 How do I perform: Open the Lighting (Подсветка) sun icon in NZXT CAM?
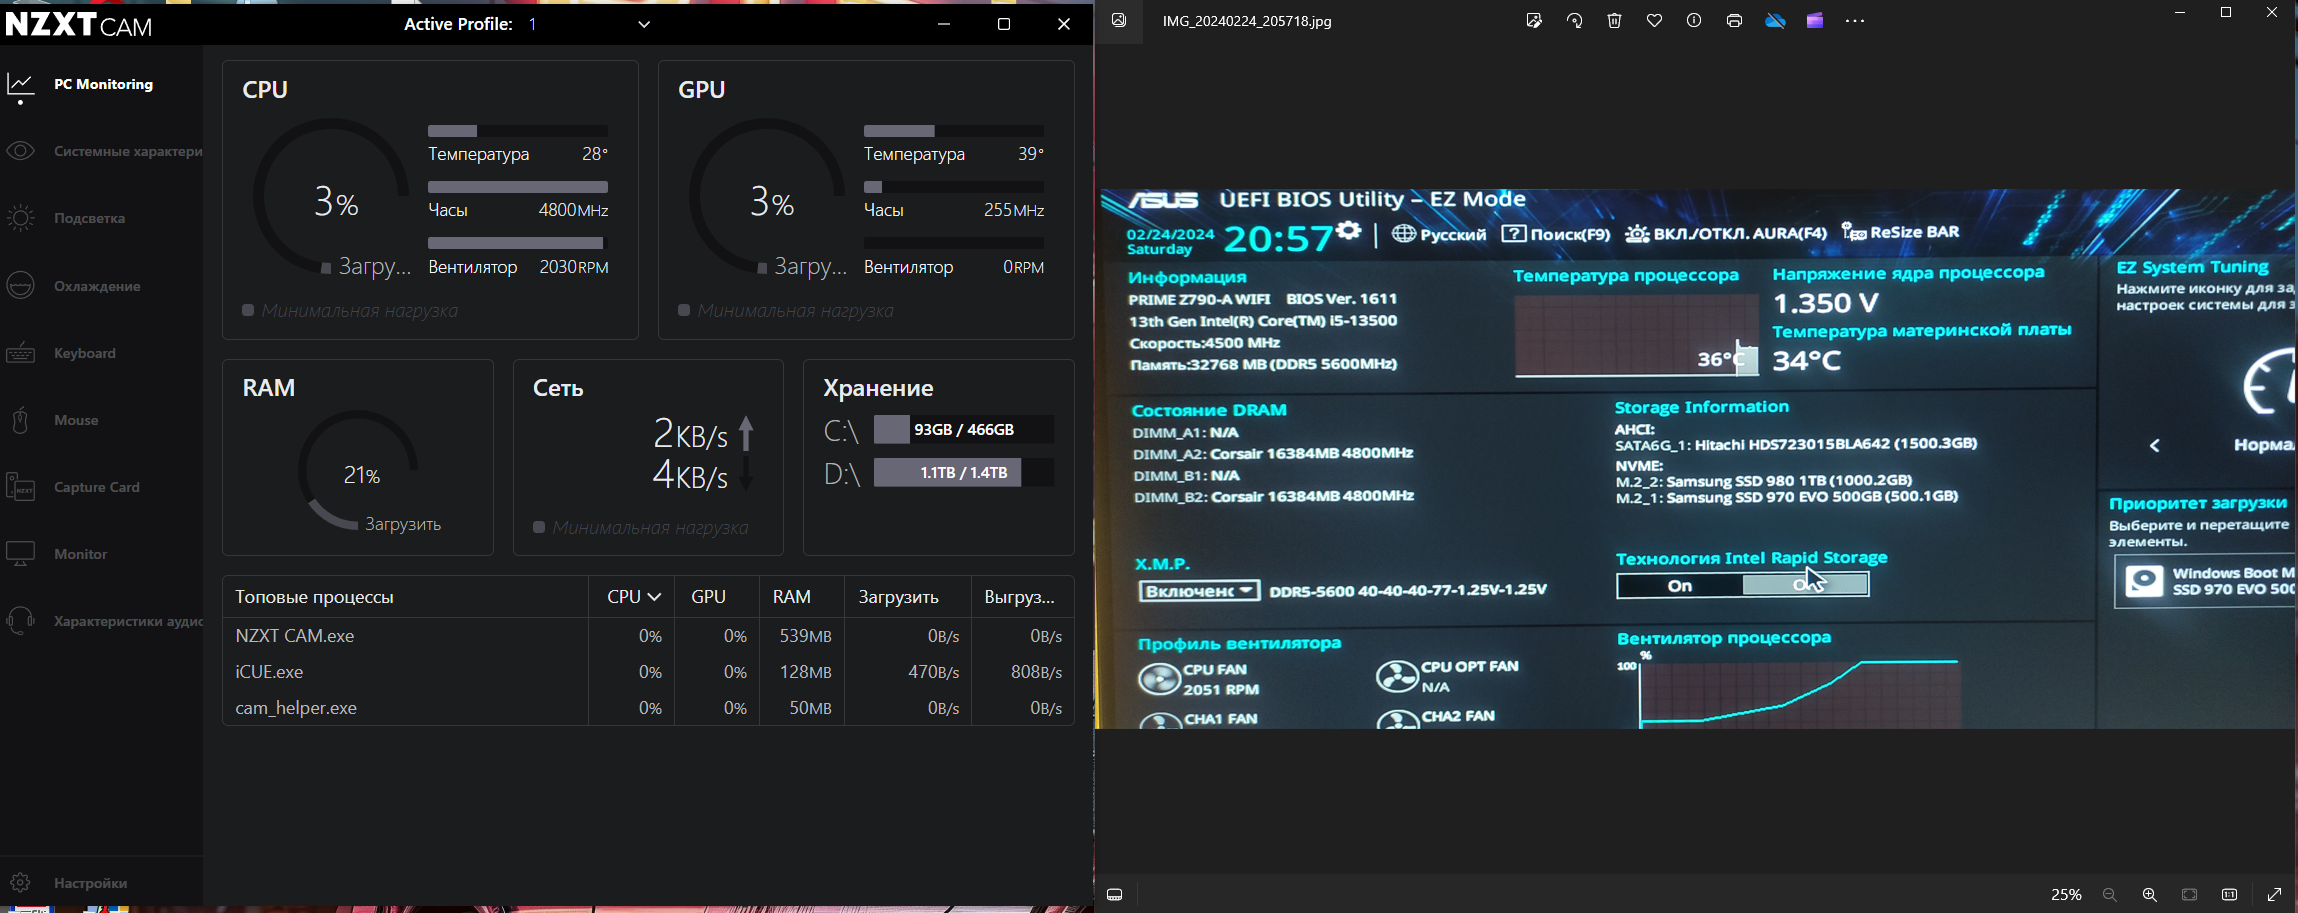pos(20,218)
